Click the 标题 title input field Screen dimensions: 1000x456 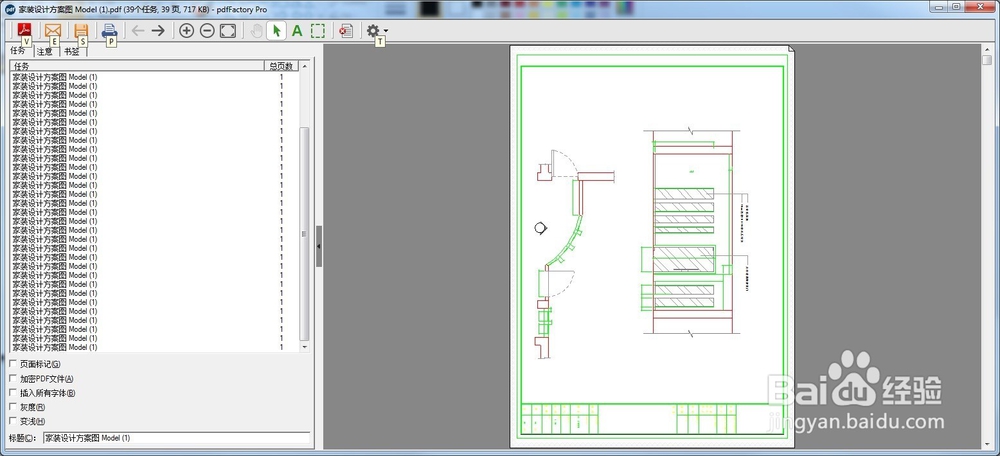(177, 438)
